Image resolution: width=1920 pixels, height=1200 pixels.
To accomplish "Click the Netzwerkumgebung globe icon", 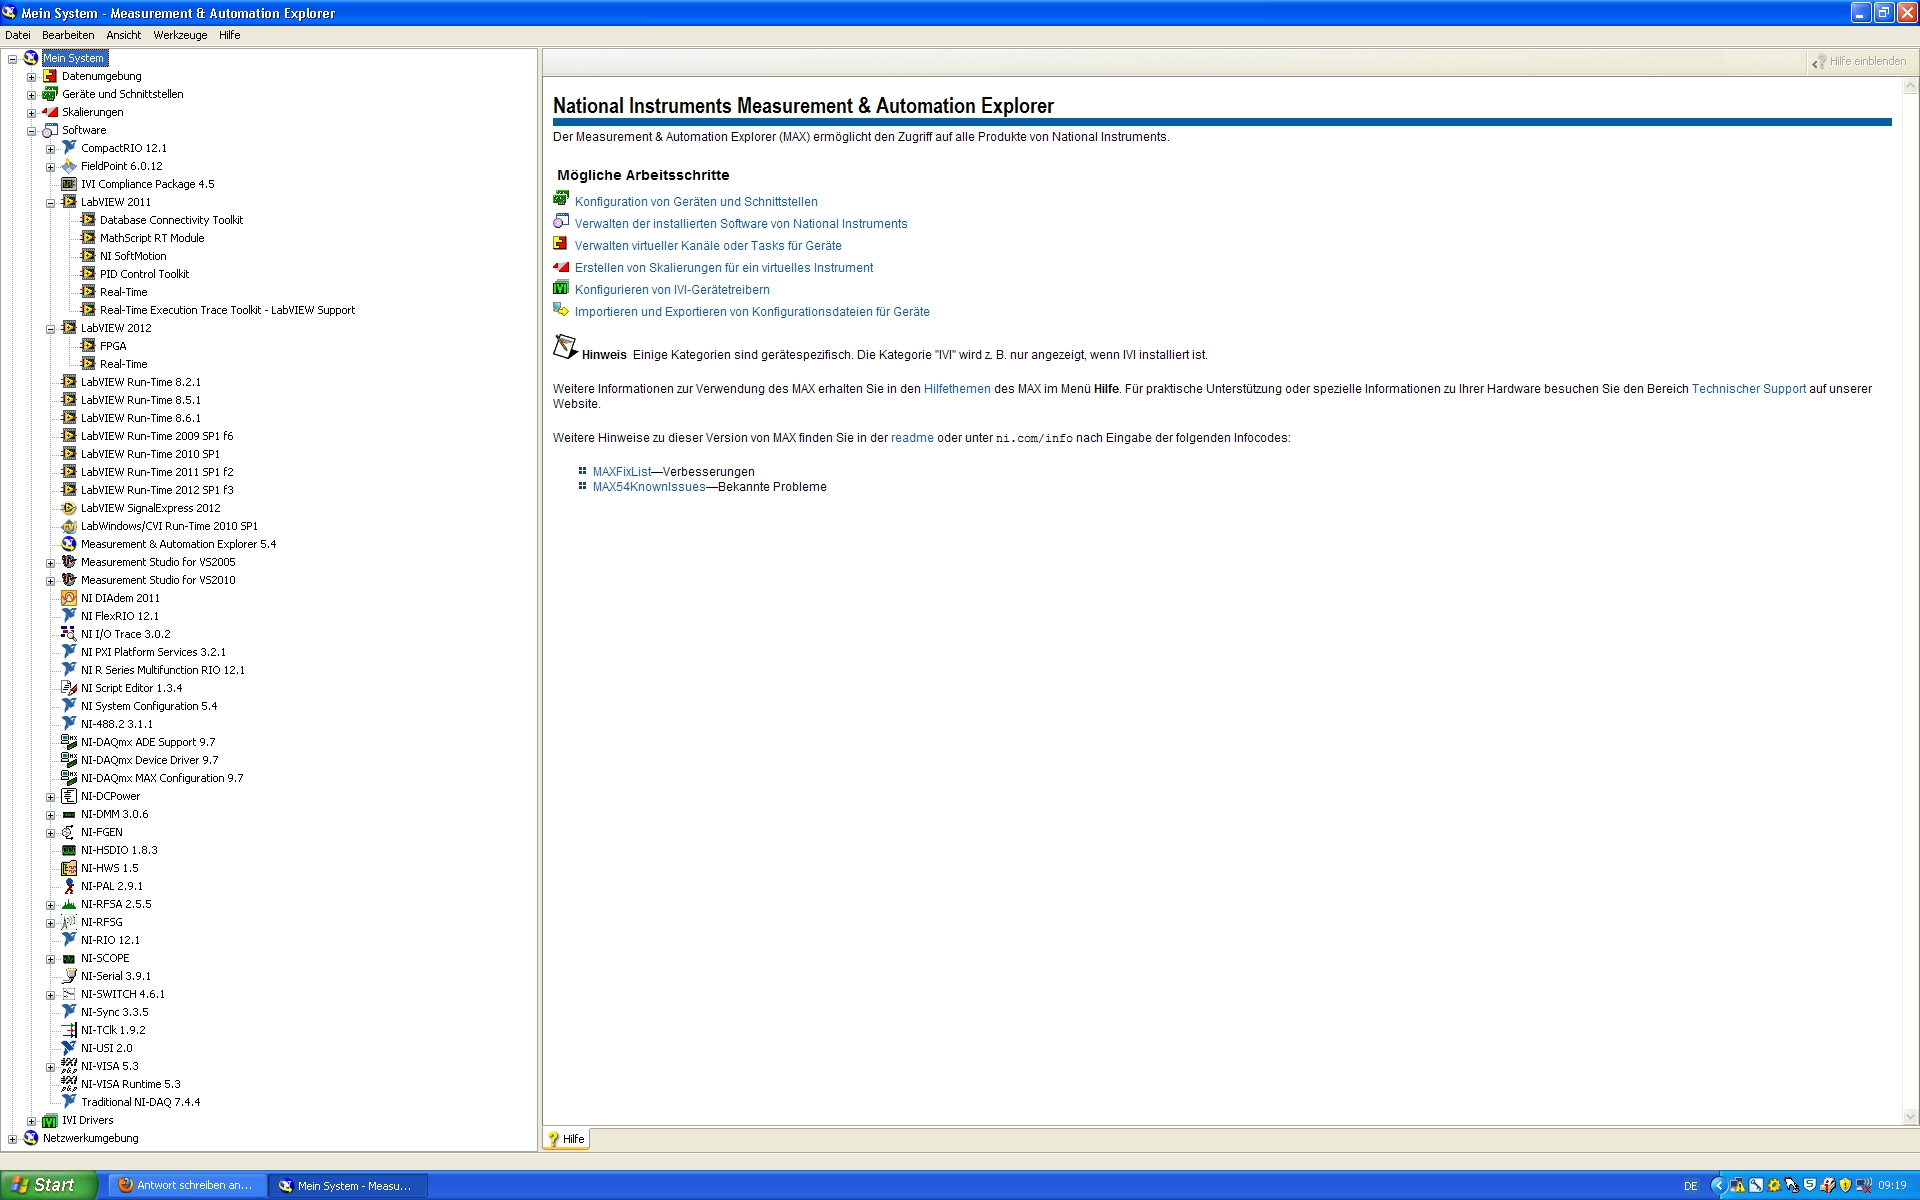I will [x=31, y=1138].
